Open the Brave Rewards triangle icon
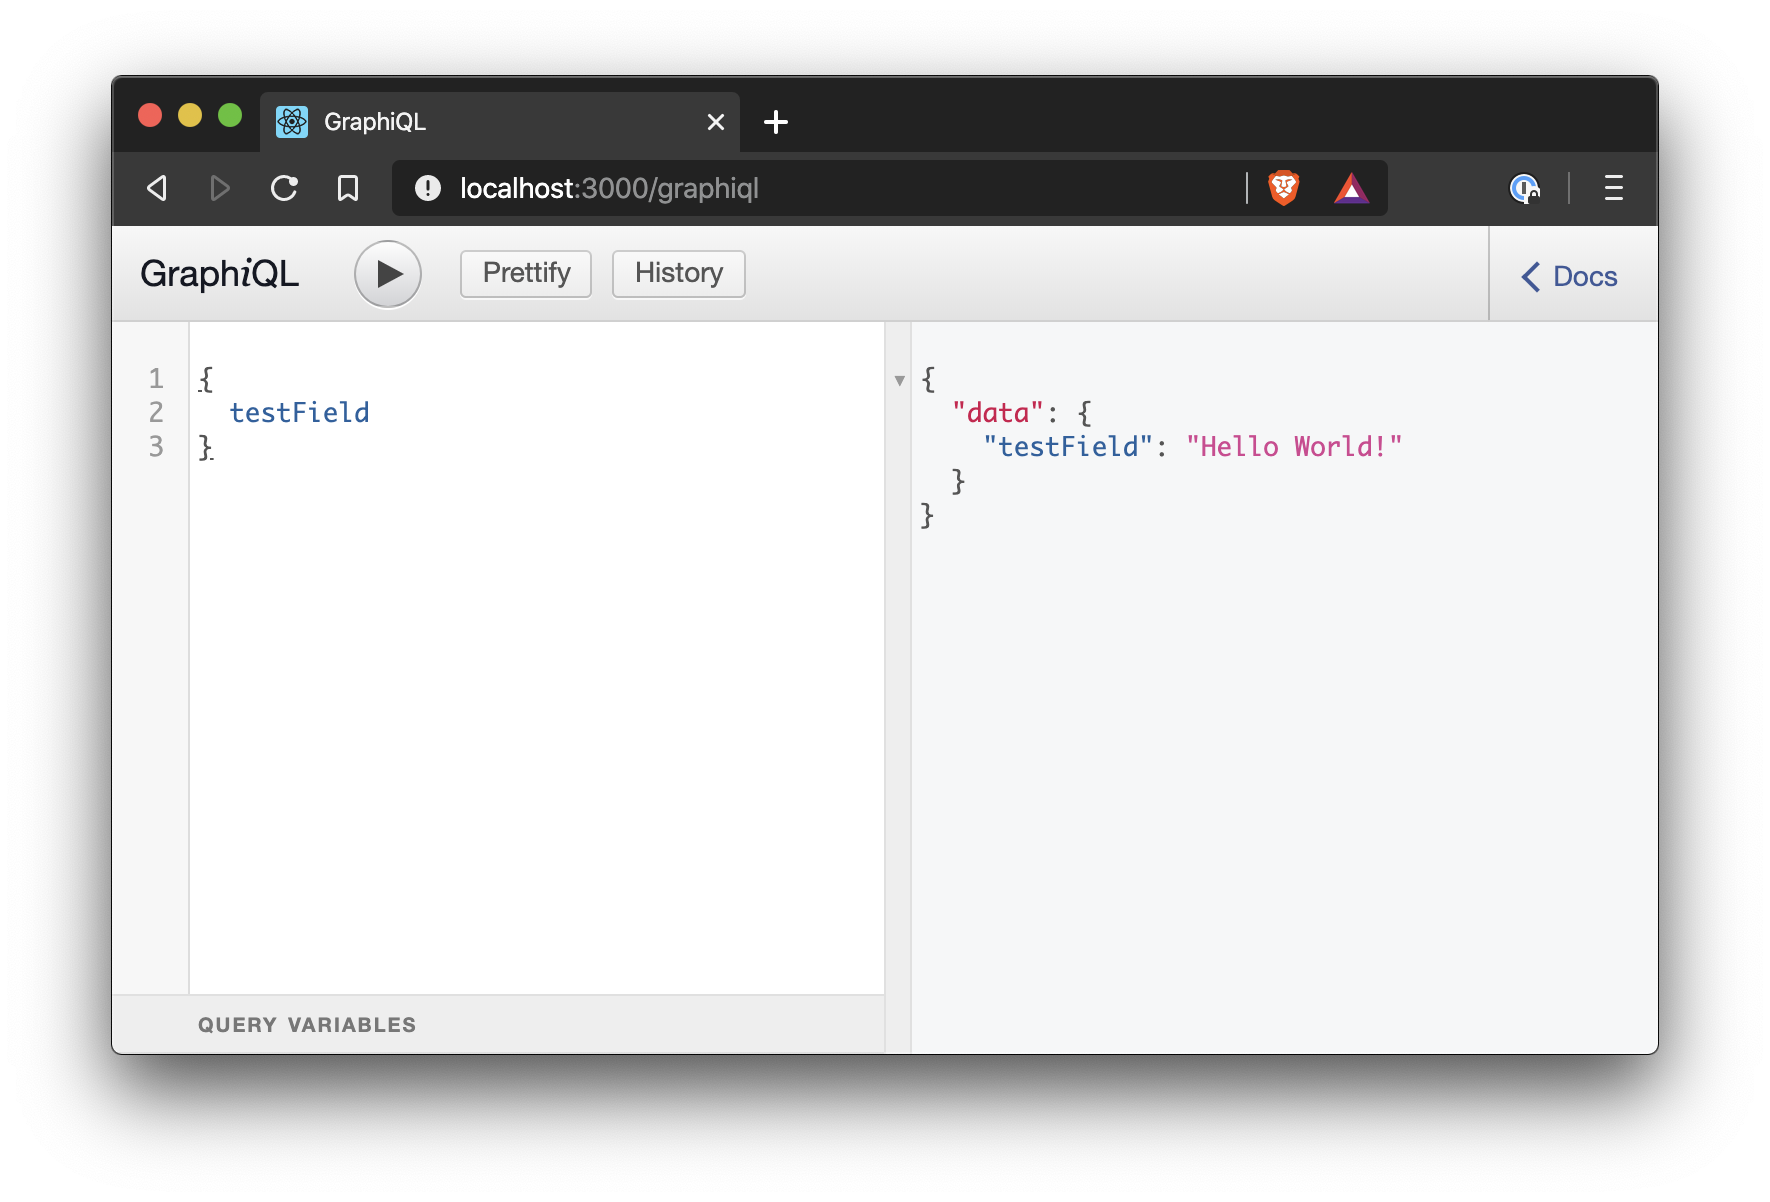This screenshot has width=1770, height=1202. coord(1351,188)
